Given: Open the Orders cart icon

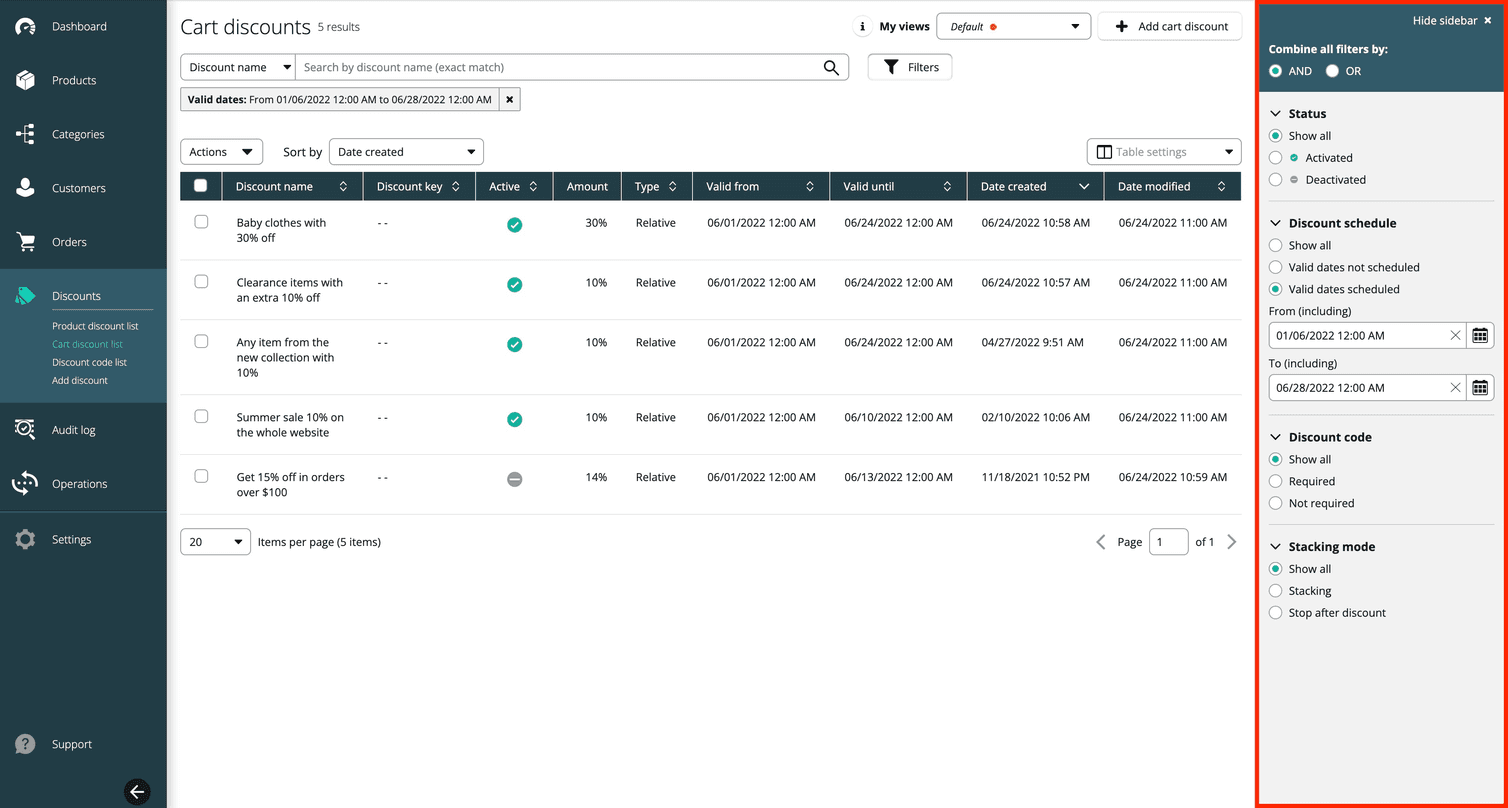Looking at the screenshot, I should tap(25, 241).
